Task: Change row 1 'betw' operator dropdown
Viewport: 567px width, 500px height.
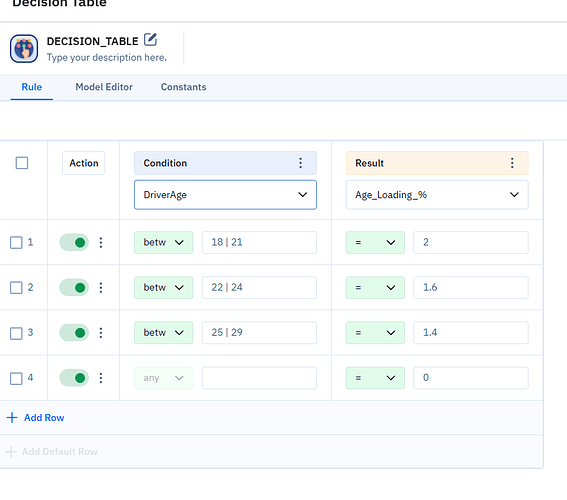Action: pos(163,242)
